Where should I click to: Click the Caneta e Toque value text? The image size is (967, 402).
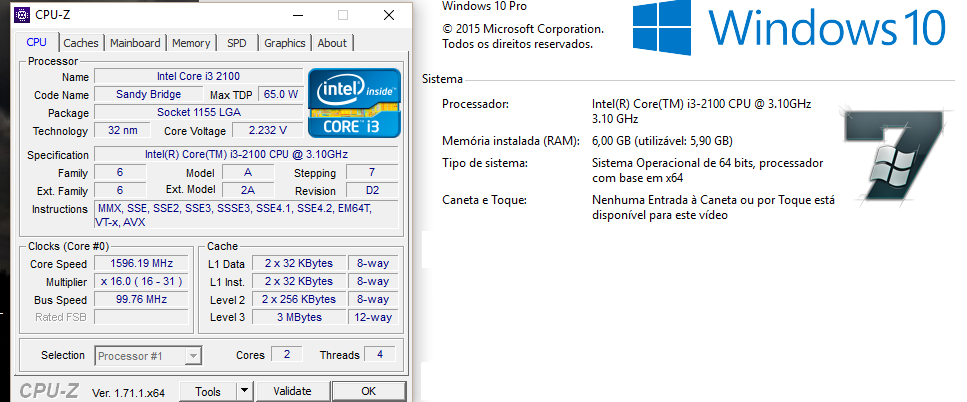click(x=713, y=208)
